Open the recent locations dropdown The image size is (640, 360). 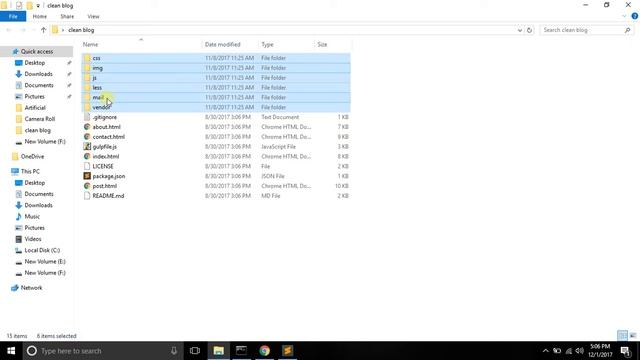click(33, 30)
